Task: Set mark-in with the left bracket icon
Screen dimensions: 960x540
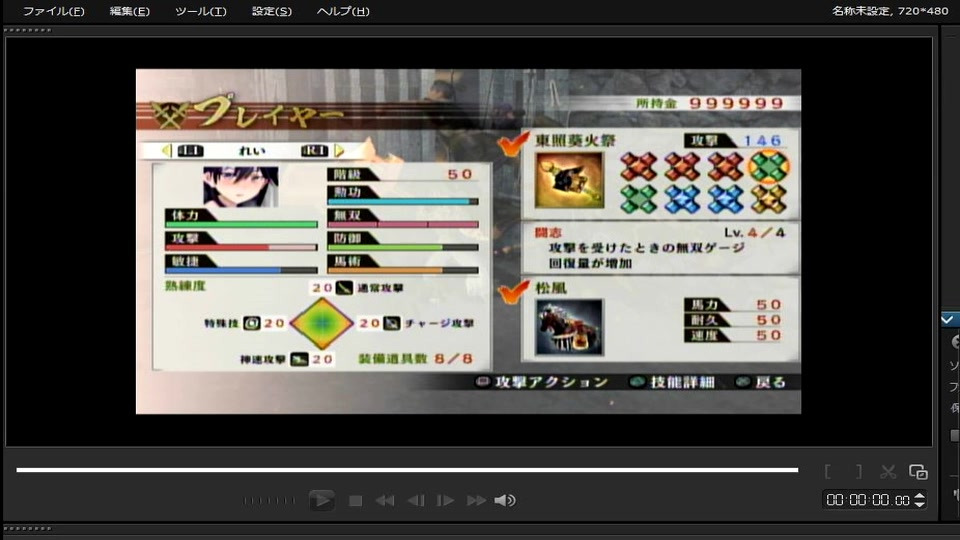Action: 828,471
